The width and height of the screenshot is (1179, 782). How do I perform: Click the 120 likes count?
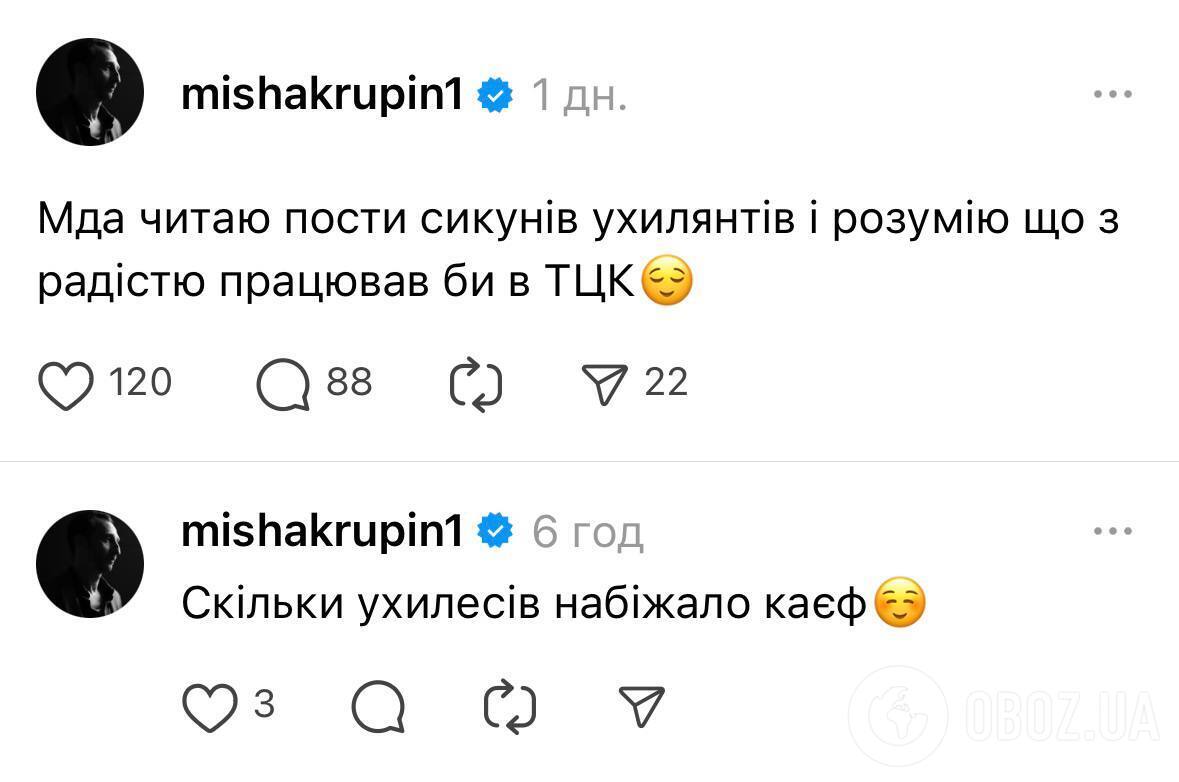tap(140, 383)
